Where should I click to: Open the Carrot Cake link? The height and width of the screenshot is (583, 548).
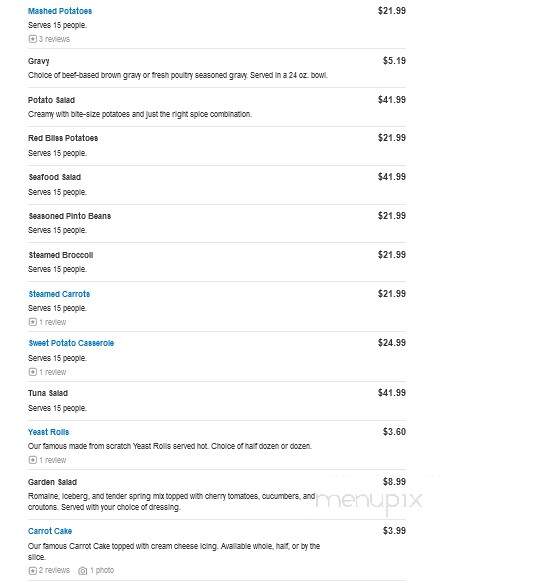[x=50, y=531]
